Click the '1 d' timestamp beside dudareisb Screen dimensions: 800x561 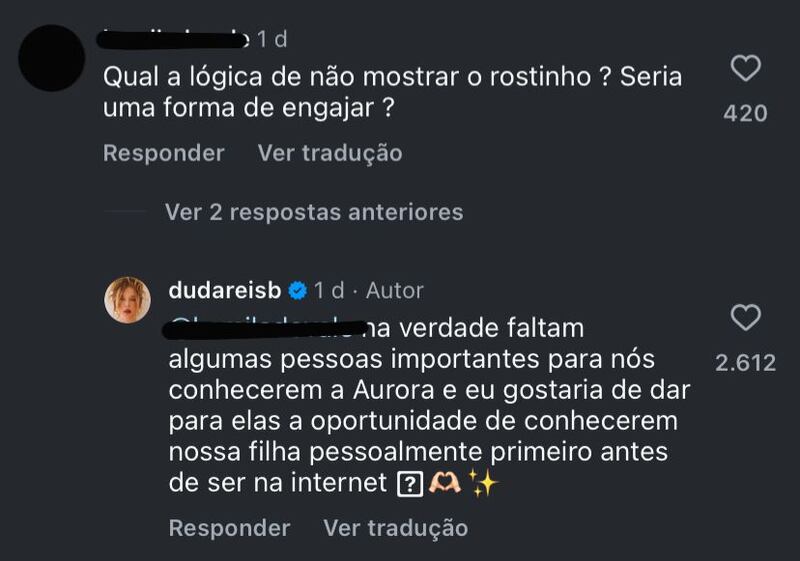(x=329, y=291)
